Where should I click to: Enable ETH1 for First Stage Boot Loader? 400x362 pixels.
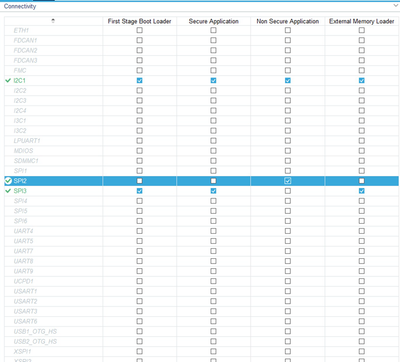pyautogui.click(x=139, y=30)
